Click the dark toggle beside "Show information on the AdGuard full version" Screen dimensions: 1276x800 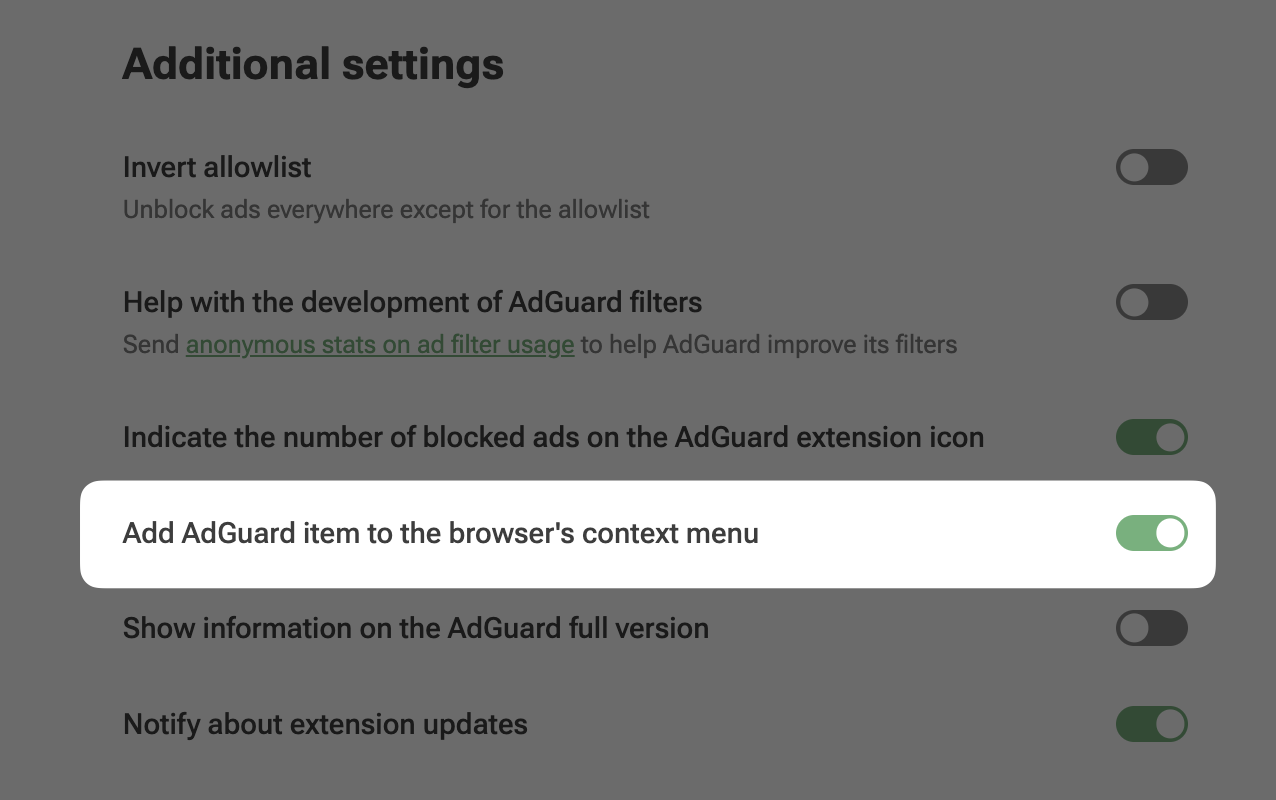pyautogui.click(x=1151, y=628)
